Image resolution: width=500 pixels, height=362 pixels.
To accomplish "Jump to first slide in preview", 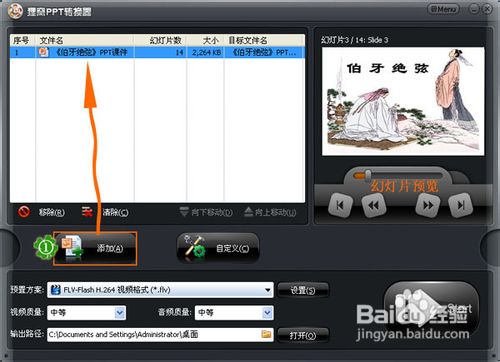I will (x=340, y=205).
